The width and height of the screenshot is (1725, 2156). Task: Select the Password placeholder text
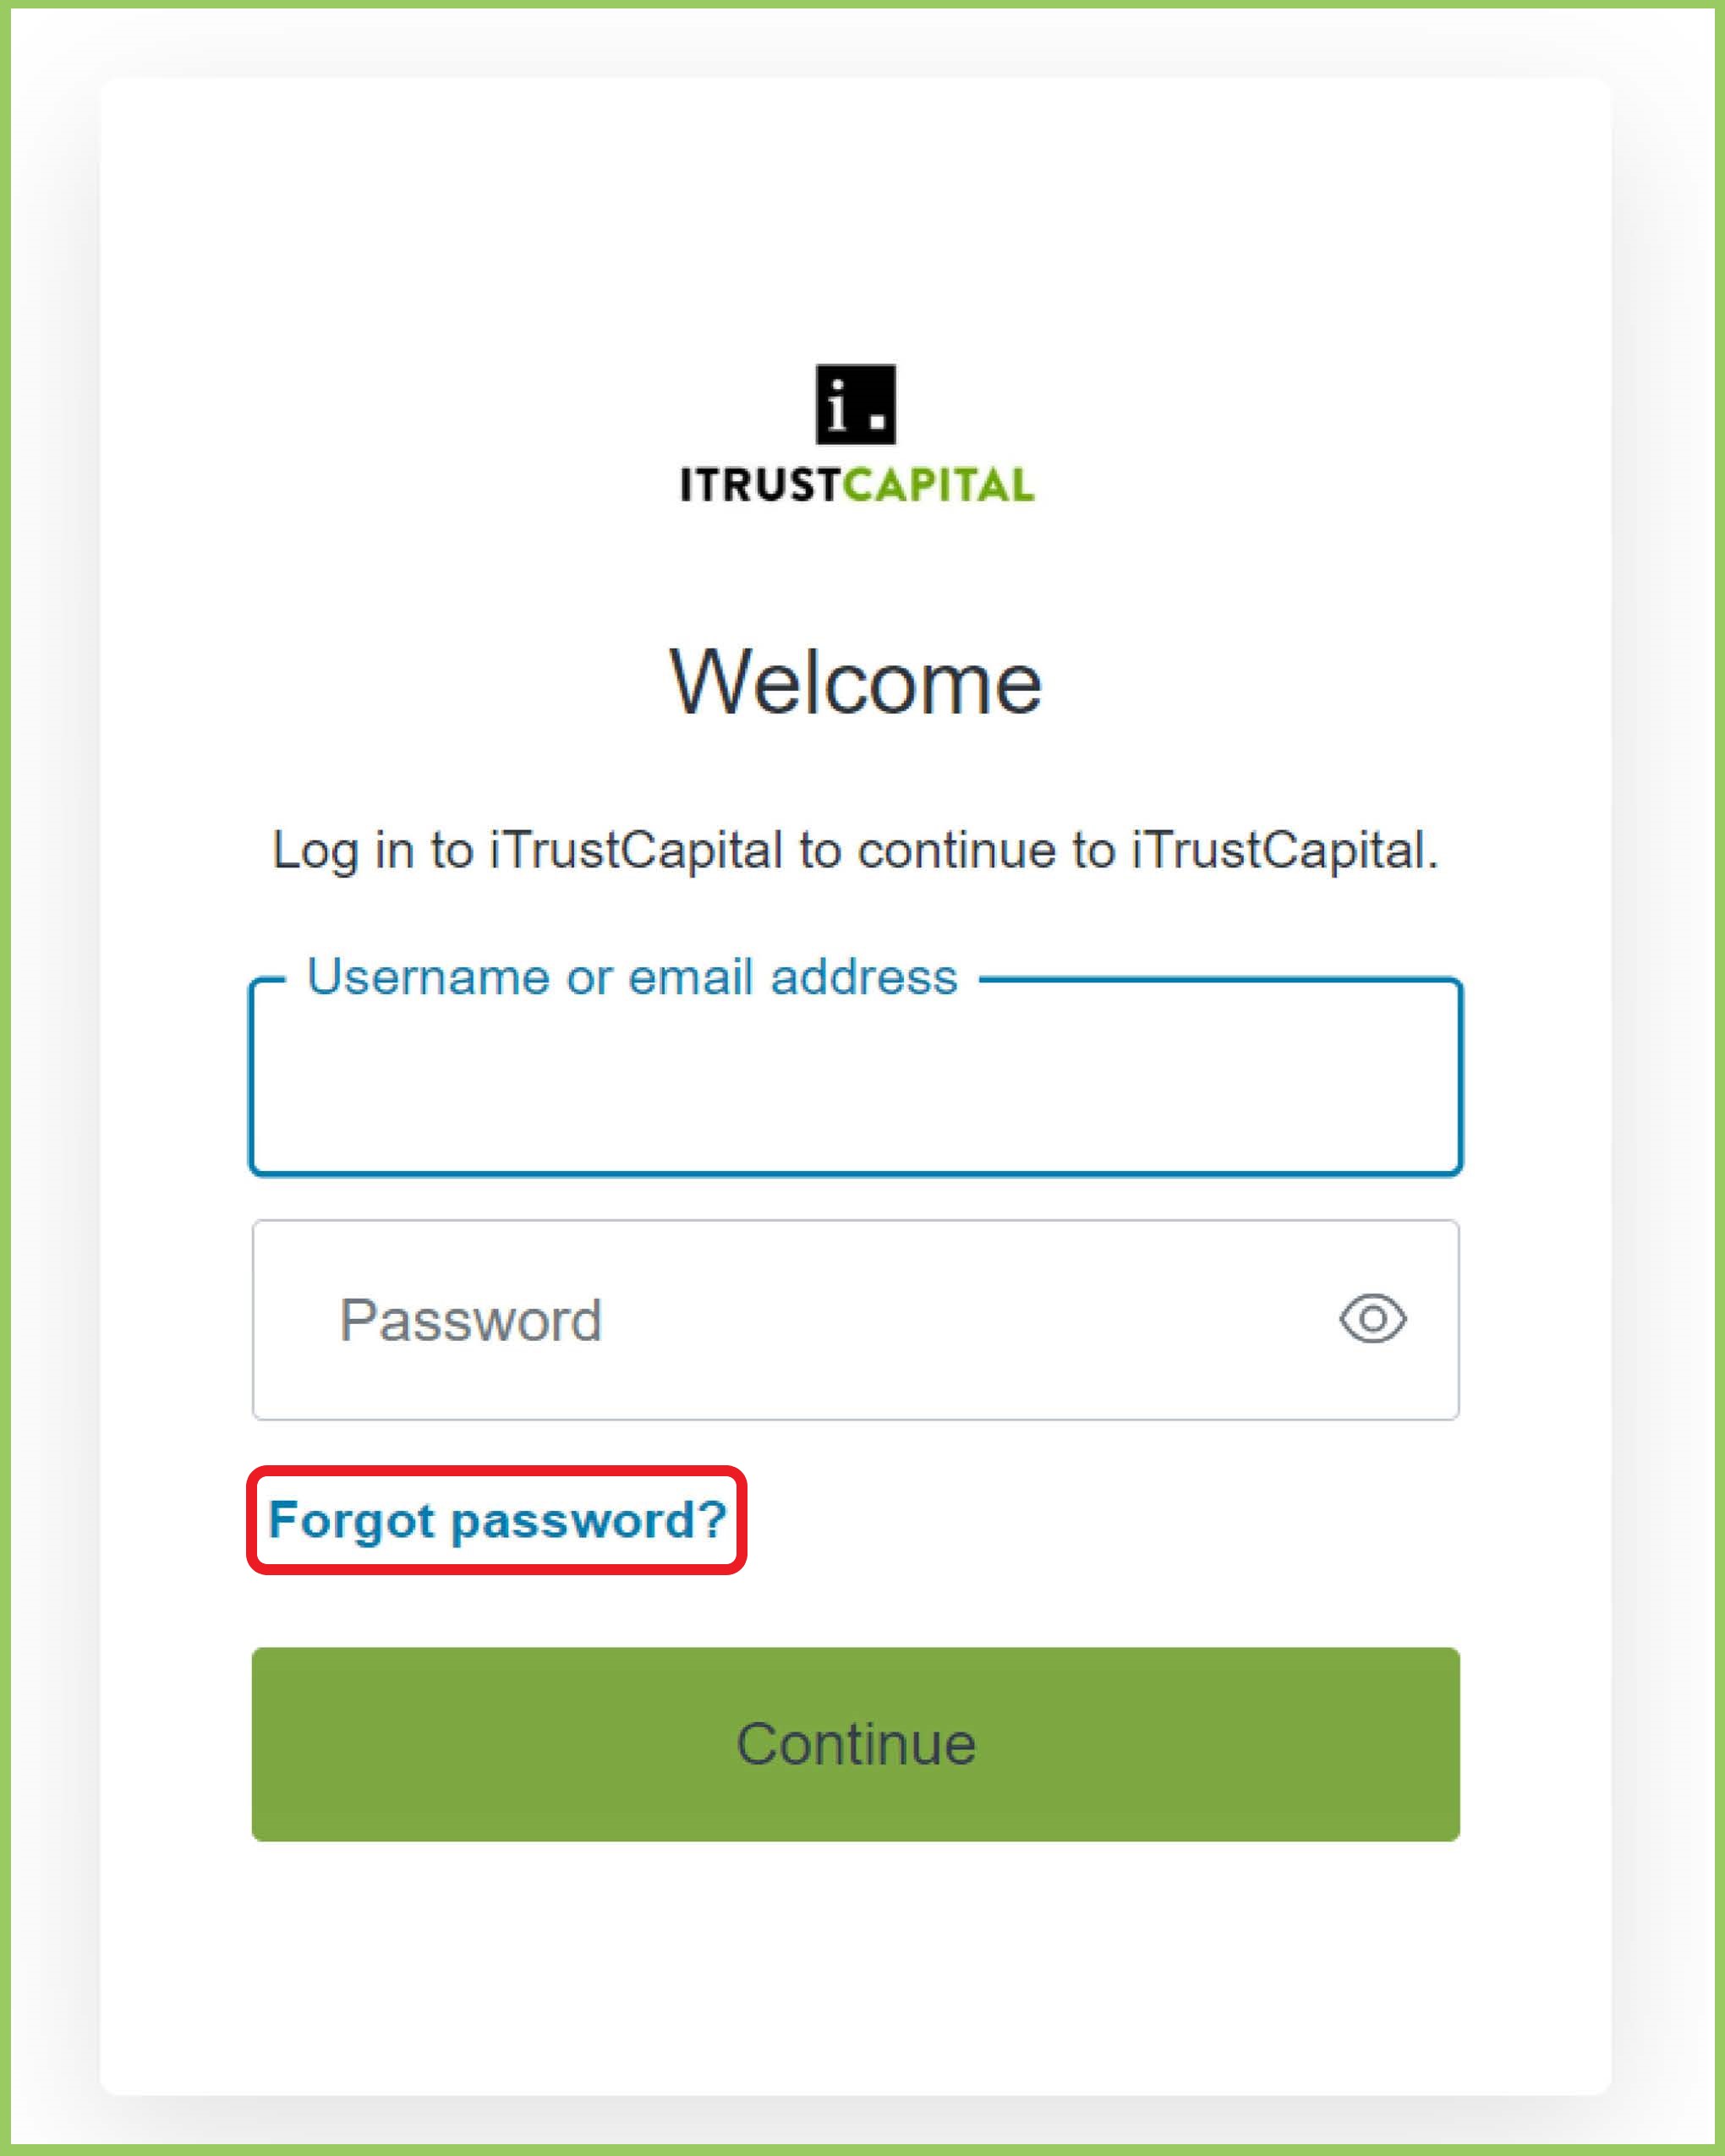tap(471, 1320)
